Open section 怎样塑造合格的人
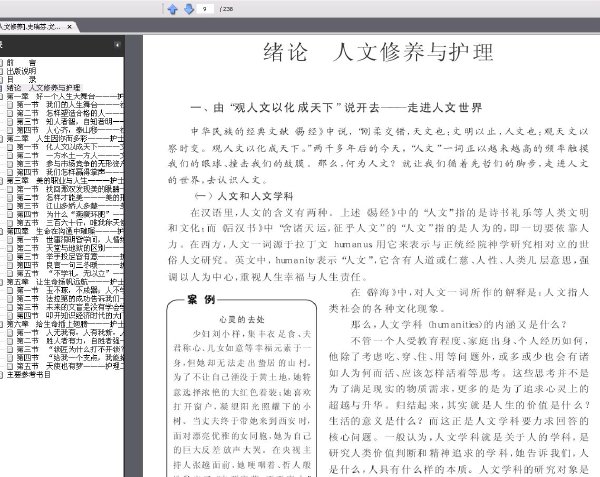 [70, 113]
